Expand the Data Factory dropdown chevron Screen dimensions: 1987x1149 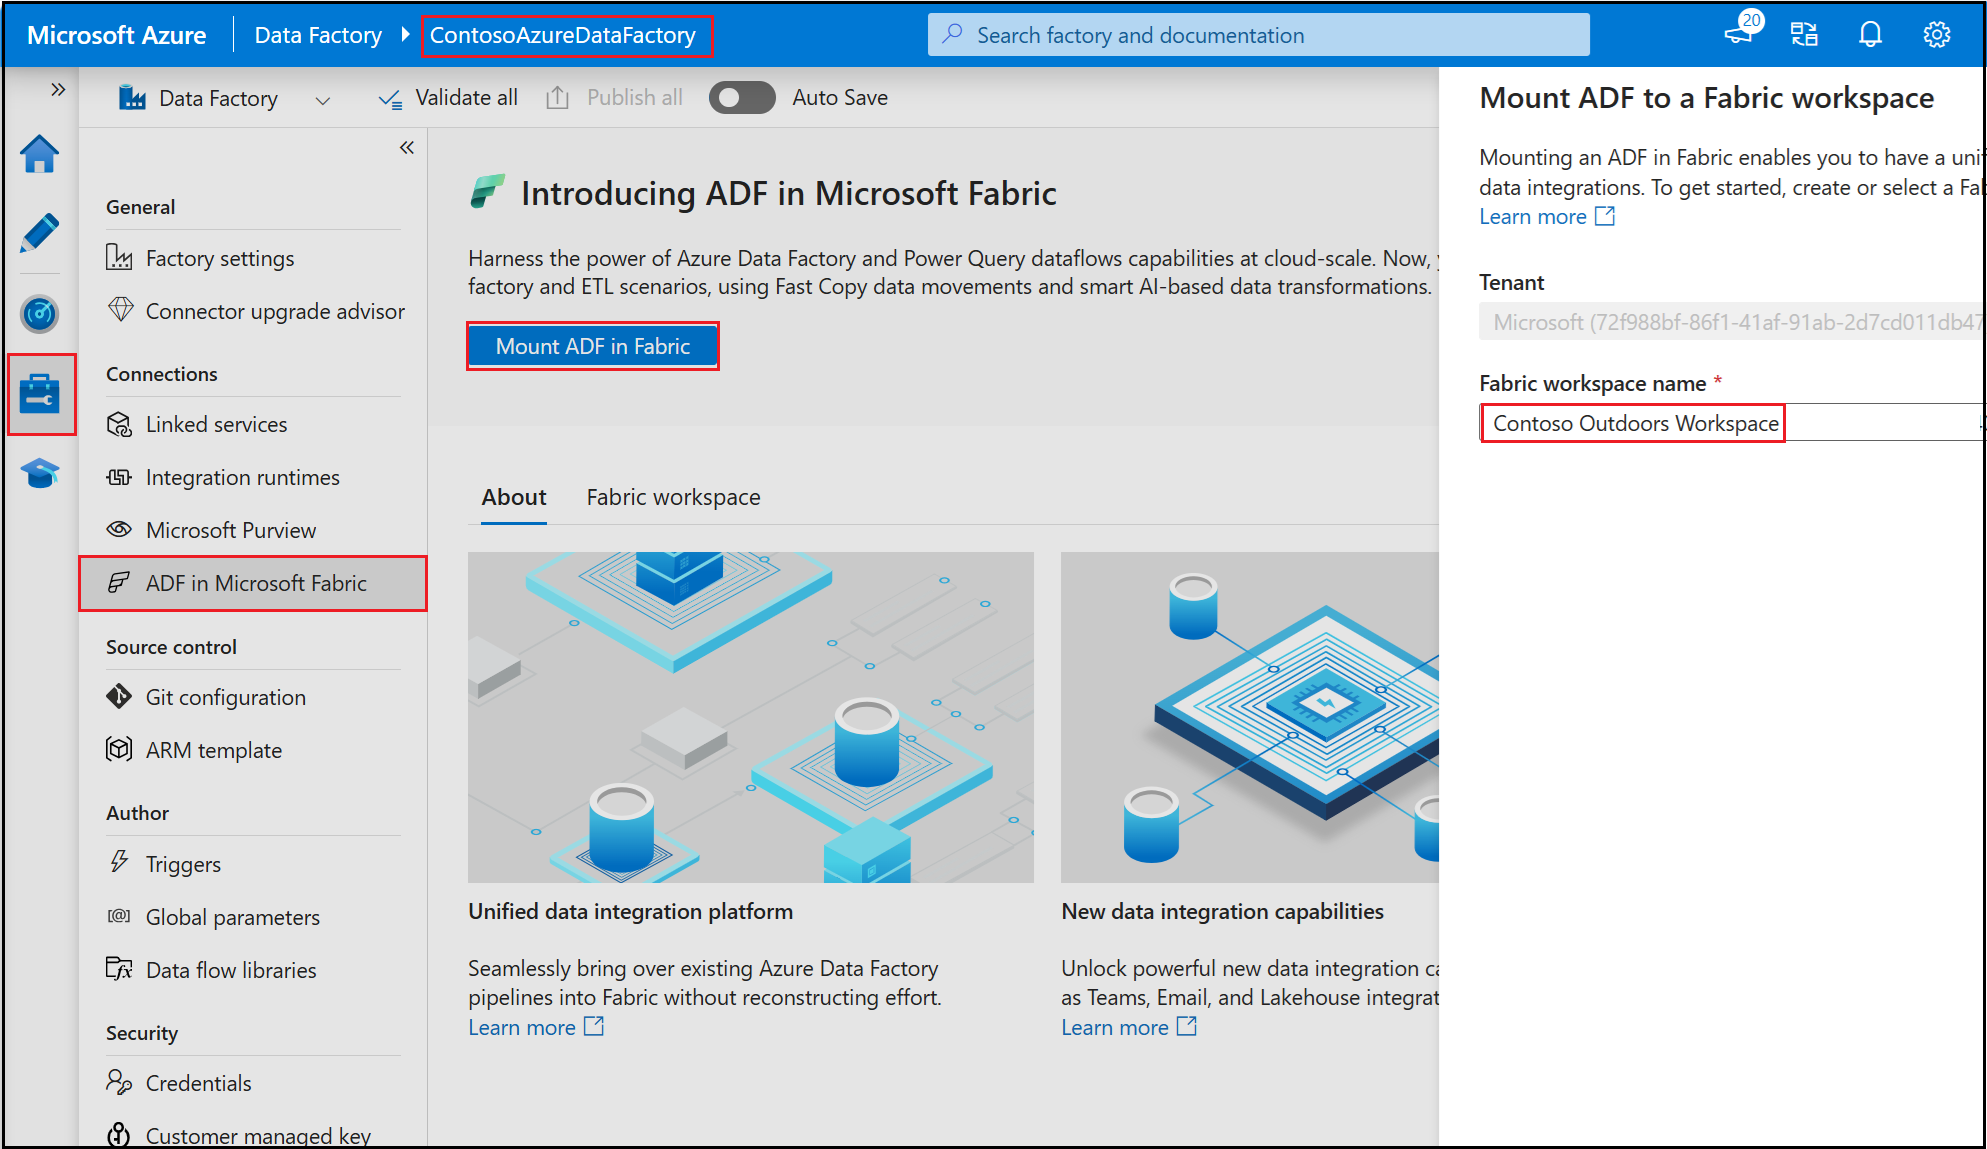[x=322, y=100]
